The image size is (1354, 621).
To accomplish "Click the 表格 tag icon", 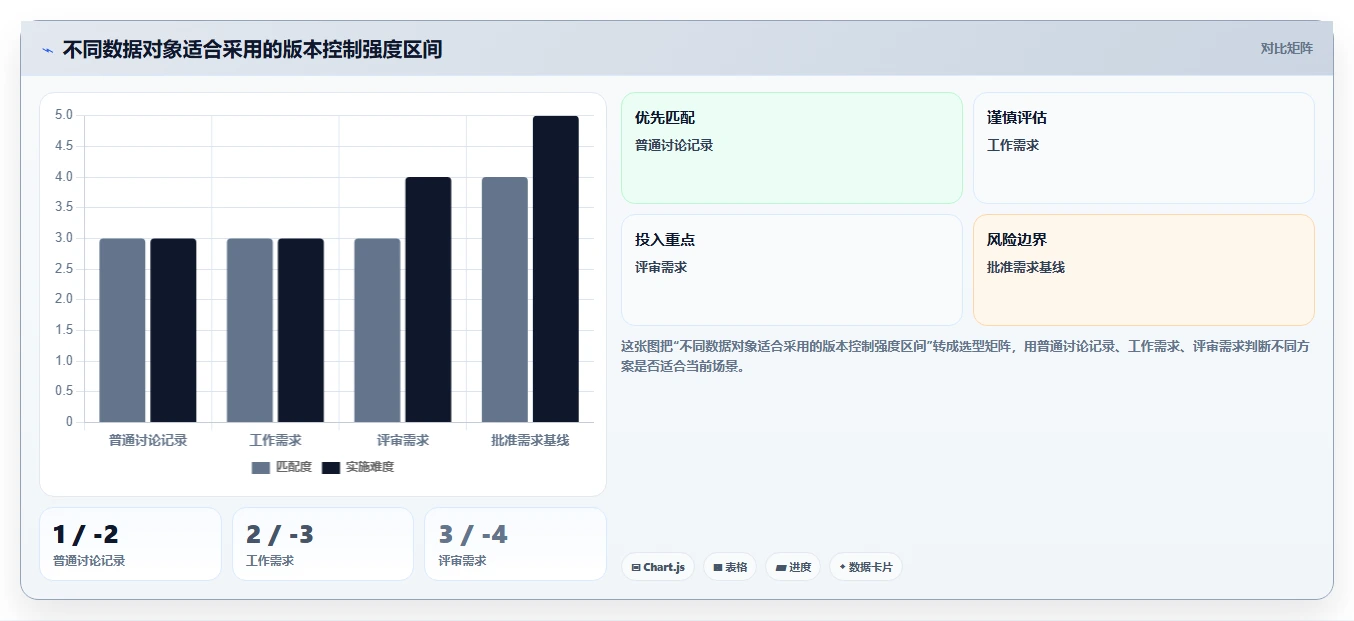I will 718,567.
